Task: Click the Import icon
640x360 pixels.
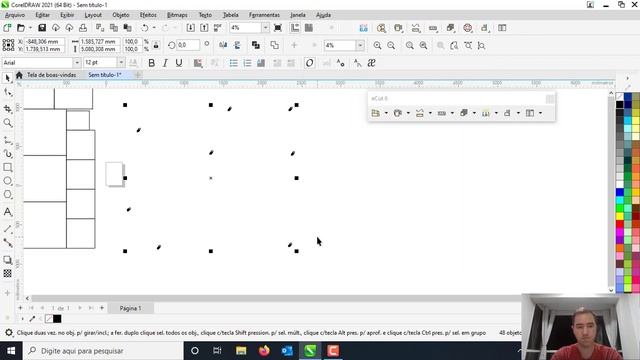Action: point(191,28)
